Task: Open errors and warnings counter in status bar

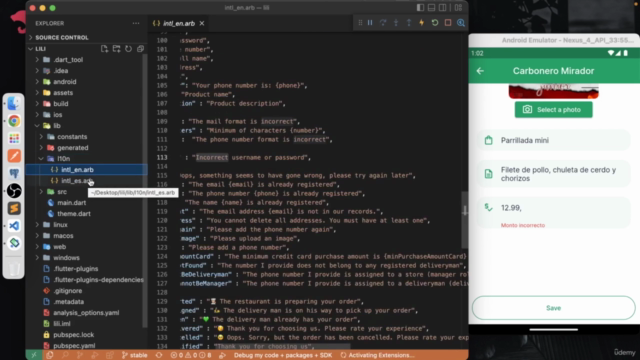Action: (x=191, y=355)
